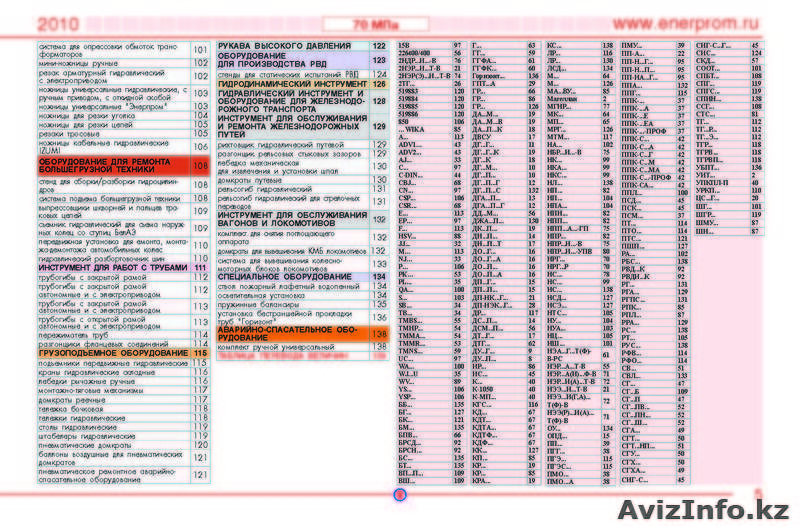Select СПЕЦИАЛЬНОЕ ОБОРУДОВАНИЕ heading
Image resolution: width=800 pixels, height=526 pixels.
tap(290, 276)
